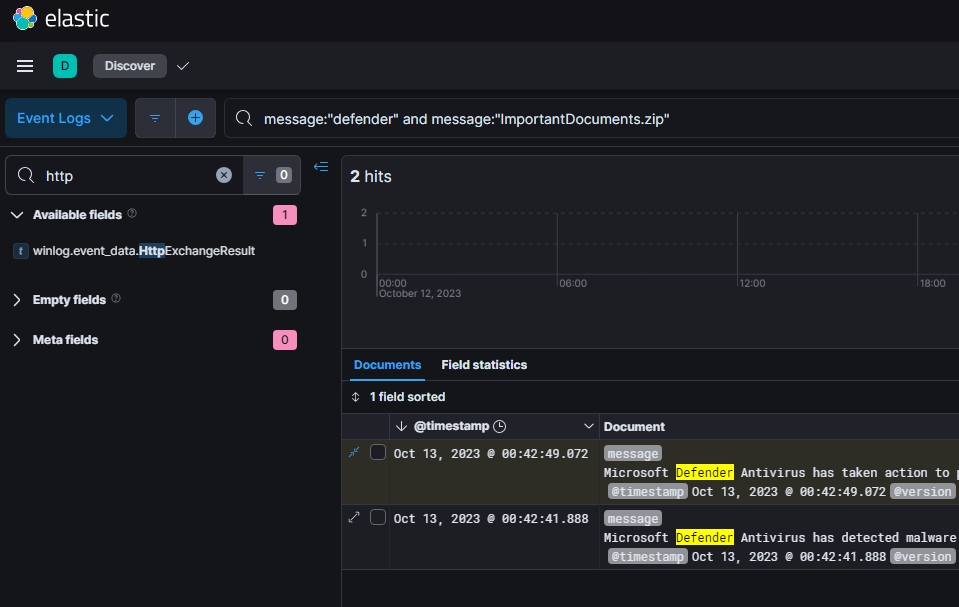Collapse the 00:42:49.072 document details
Image resolution: width=959 pixels, height=607 pixels.
click(354, 452)
